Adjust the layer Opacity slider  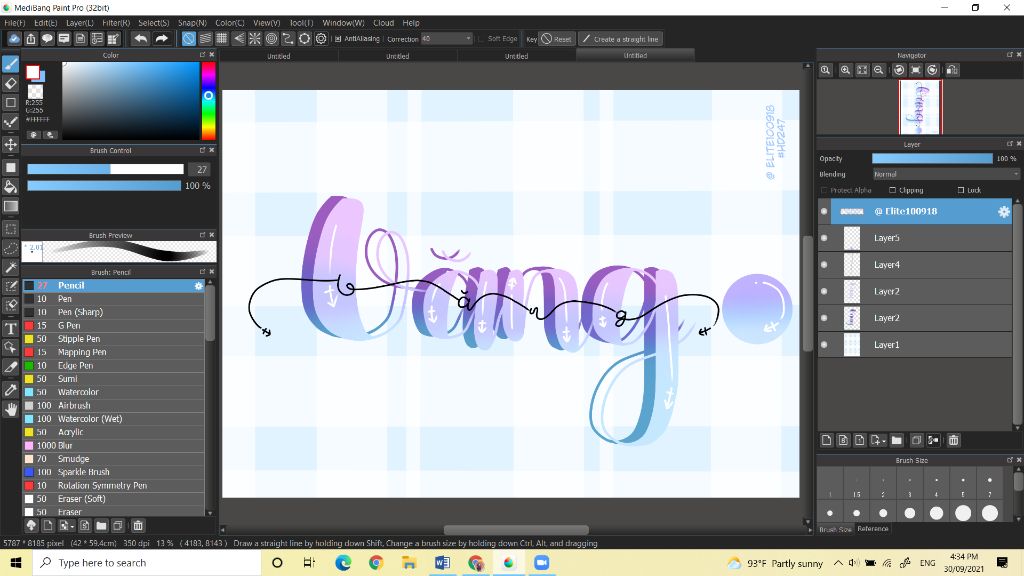coord(932,159)
